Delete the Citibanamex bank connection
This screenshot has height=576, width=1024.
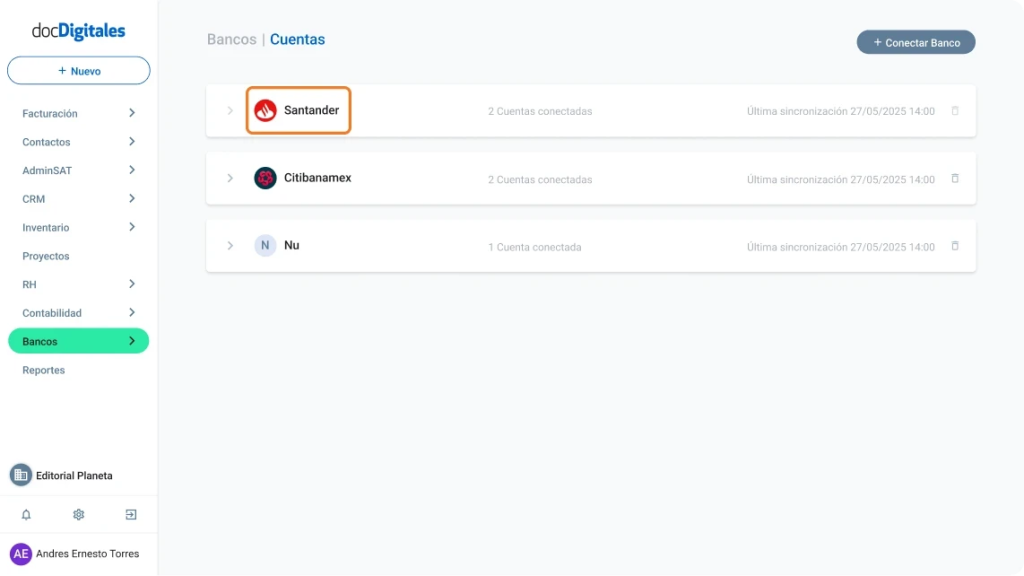coord(955,178)
